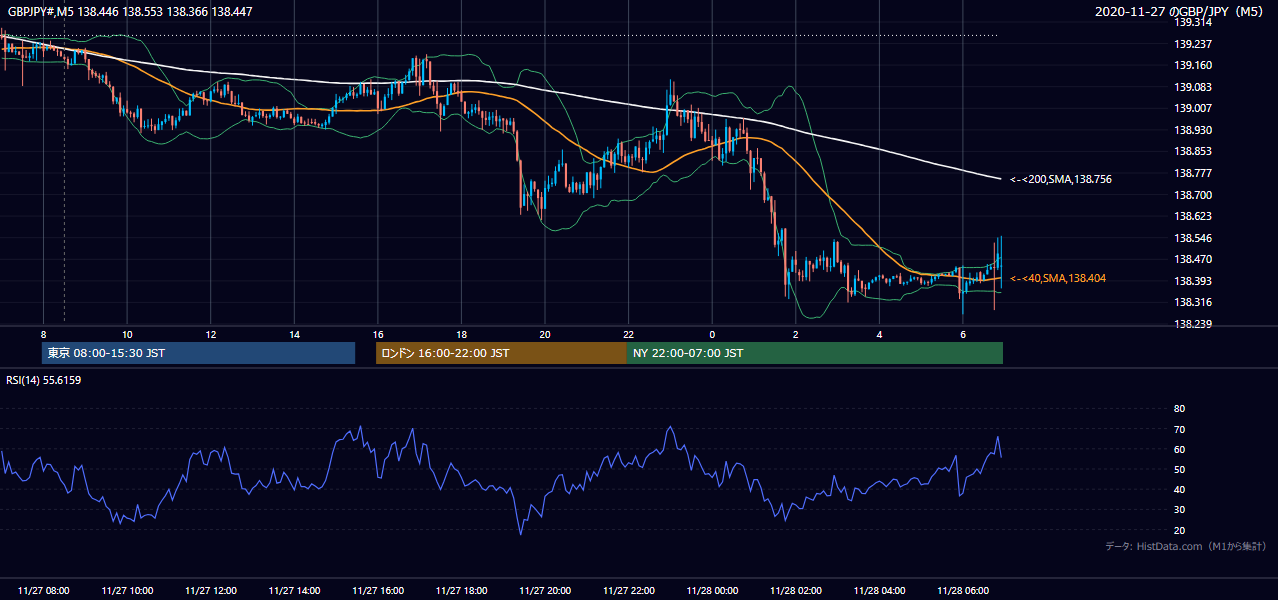The image size is (1278, 600).
Task: Click price axis value 138.853
Action: pyautogui.click(x=1192, y=151)
